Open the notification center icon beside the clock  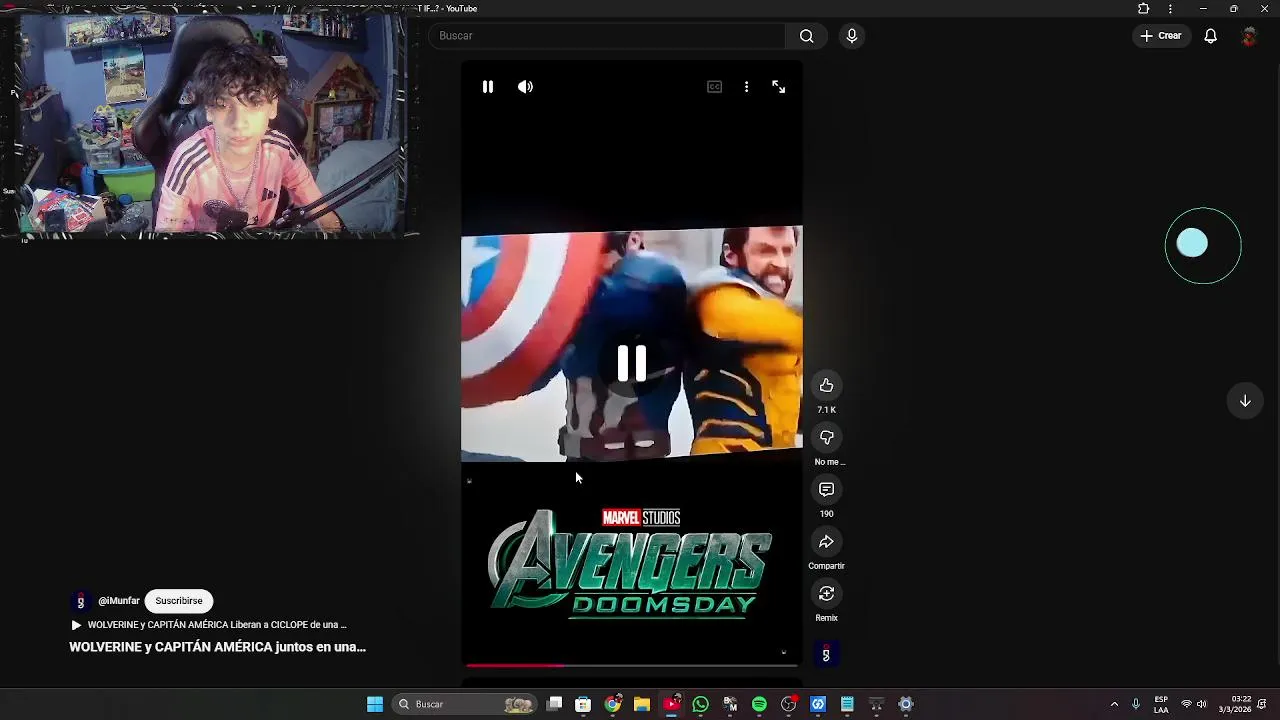(x=1262, y=704)
